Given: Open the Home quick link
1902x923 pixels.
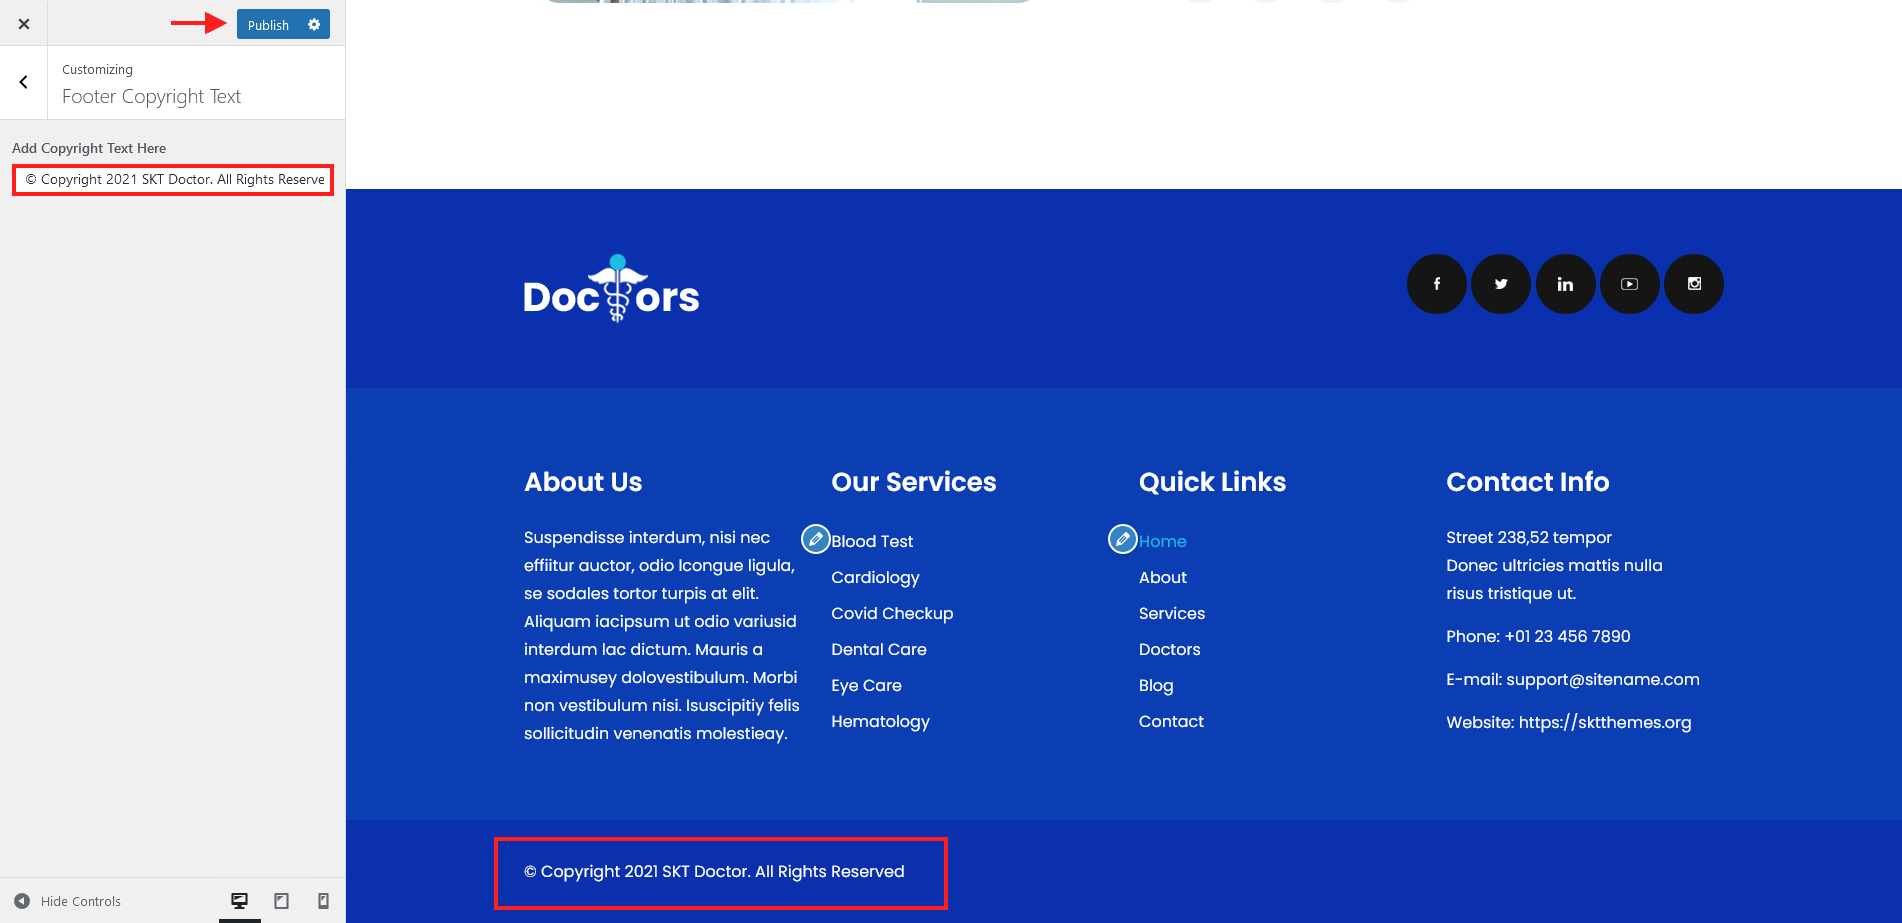Looking at the screenshot, I should coord(1163,541).
